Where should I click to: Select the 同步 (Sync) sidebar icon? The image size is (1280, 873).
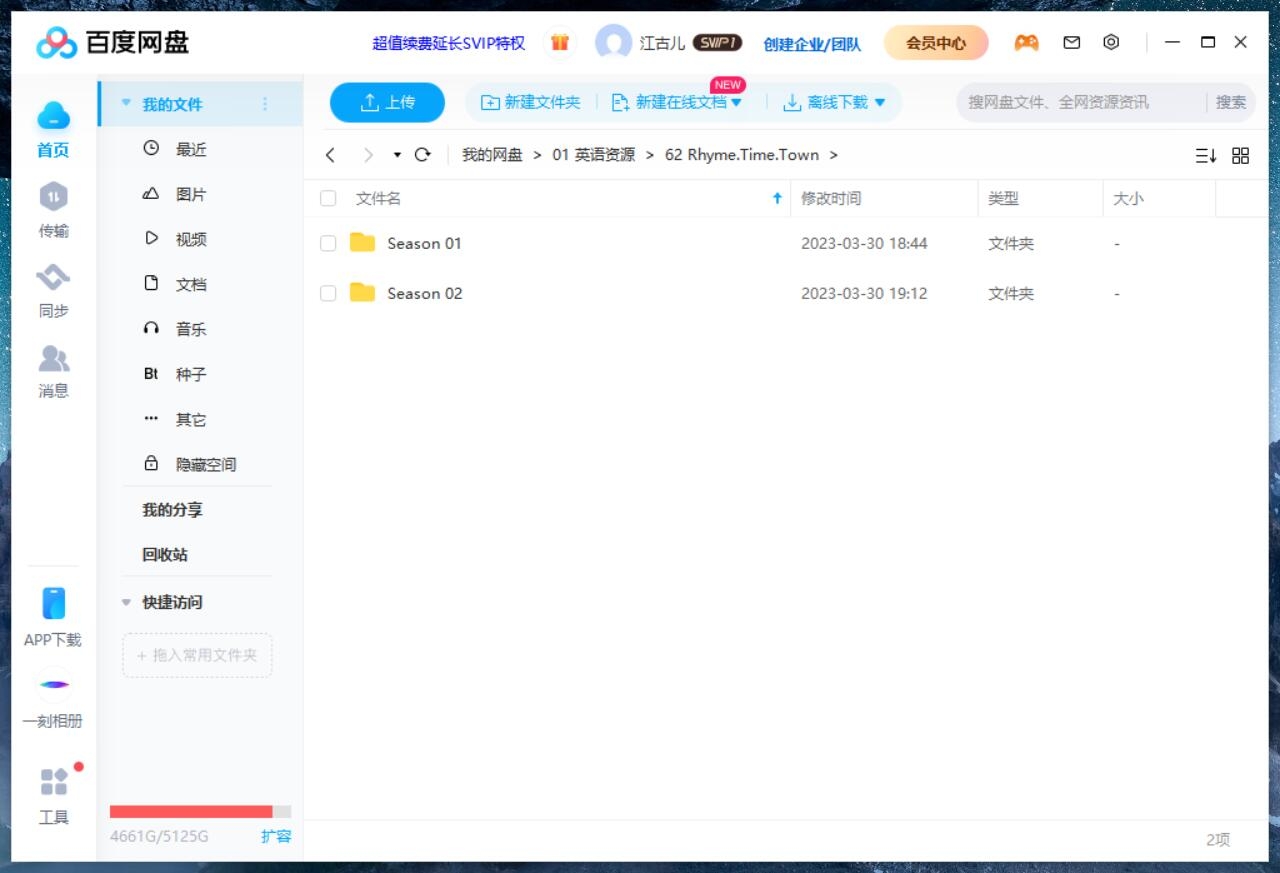[x=53, y=290]
